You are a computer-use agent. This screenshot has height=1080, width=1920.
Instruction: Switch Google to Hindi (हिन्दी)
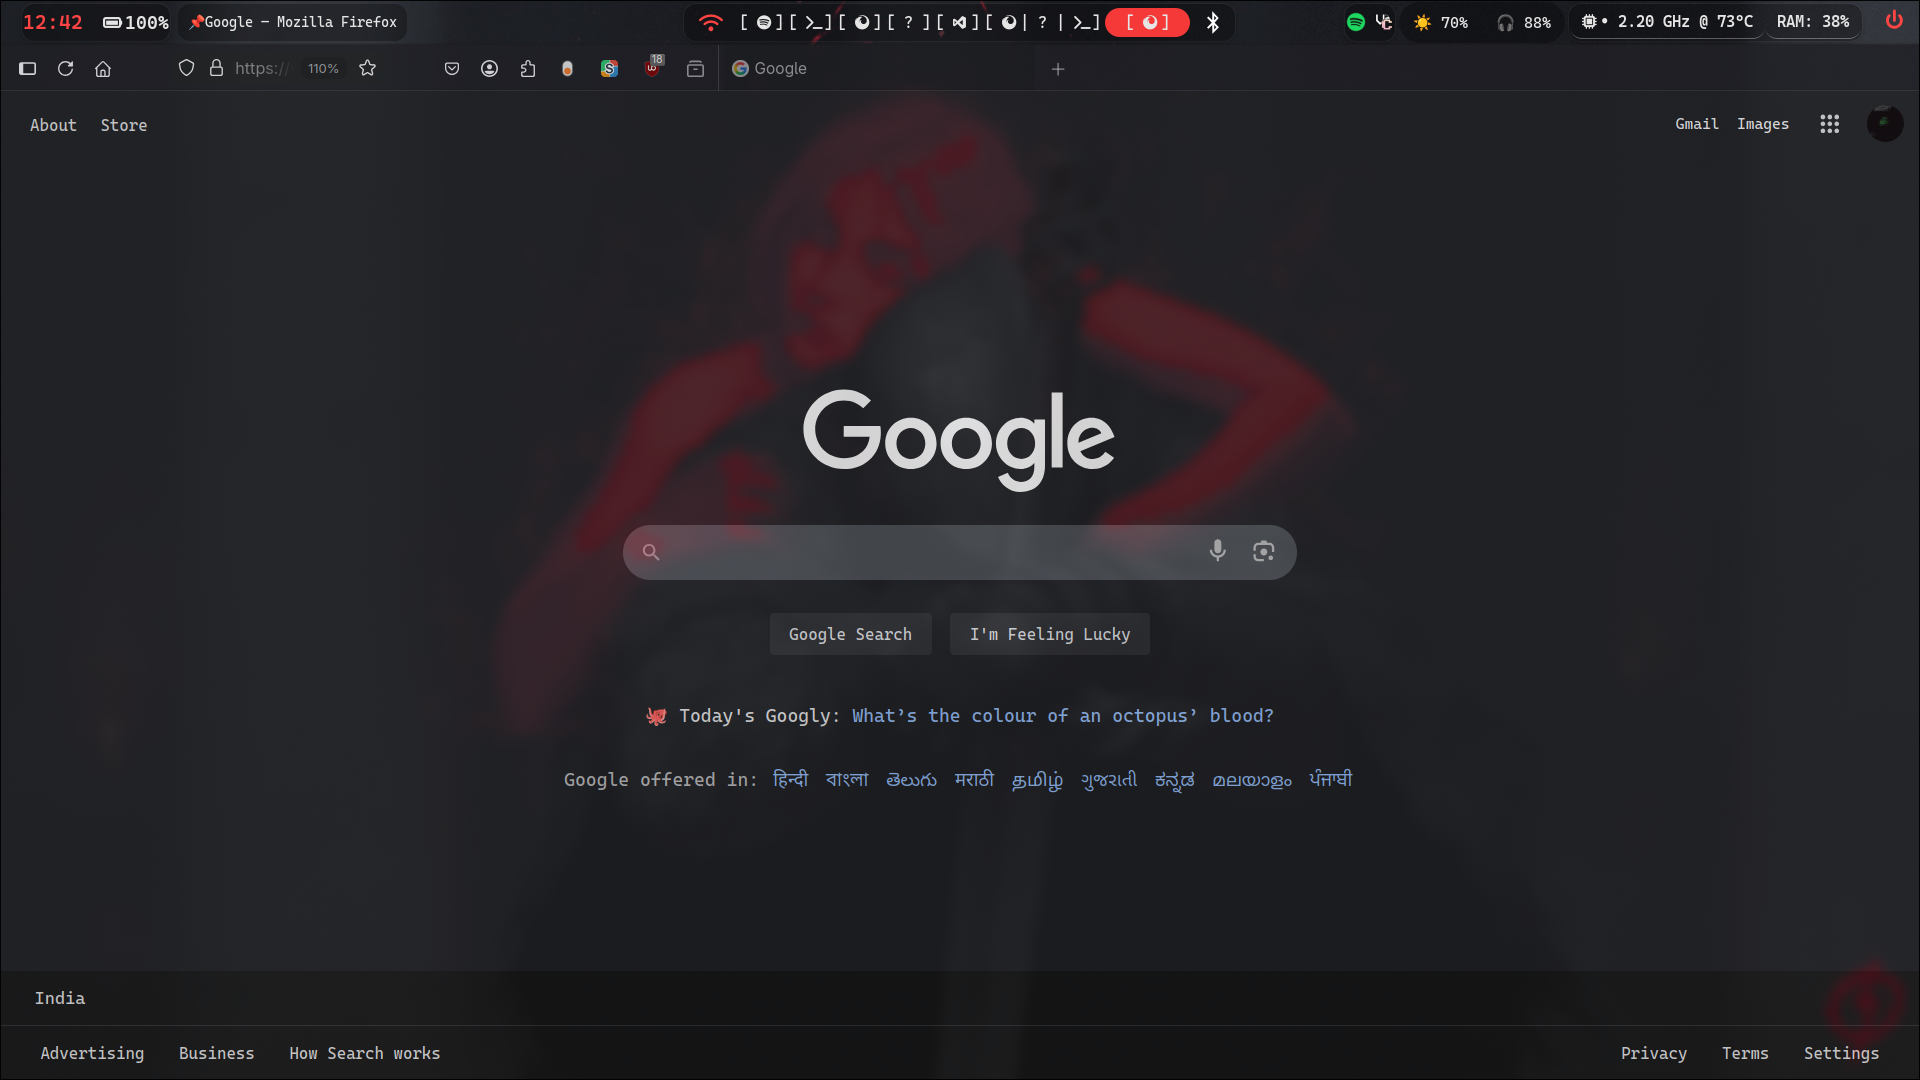click(790, 780)
